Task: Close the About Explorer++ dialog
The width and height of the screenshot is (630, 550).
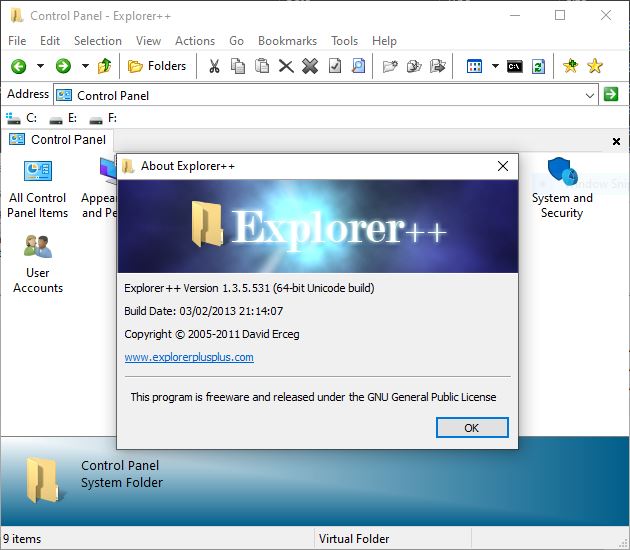Action: [x=503, y=166]
